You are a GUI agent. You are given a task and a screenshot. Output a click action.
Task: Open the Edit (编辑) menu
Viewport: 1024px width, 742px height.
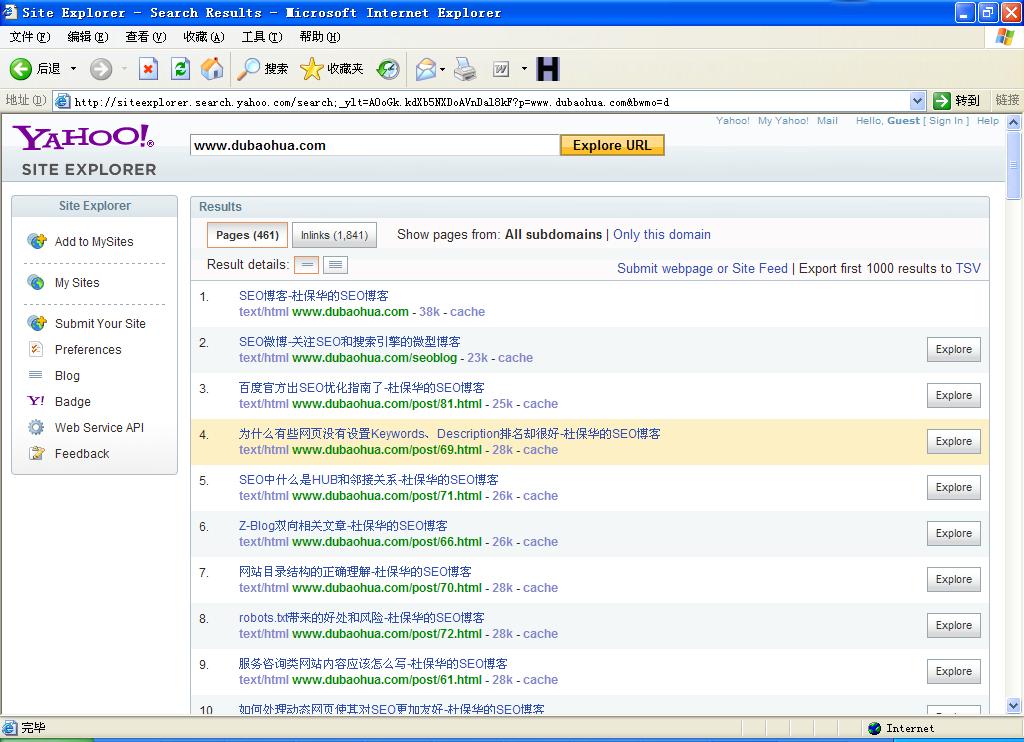pos(88,37)
